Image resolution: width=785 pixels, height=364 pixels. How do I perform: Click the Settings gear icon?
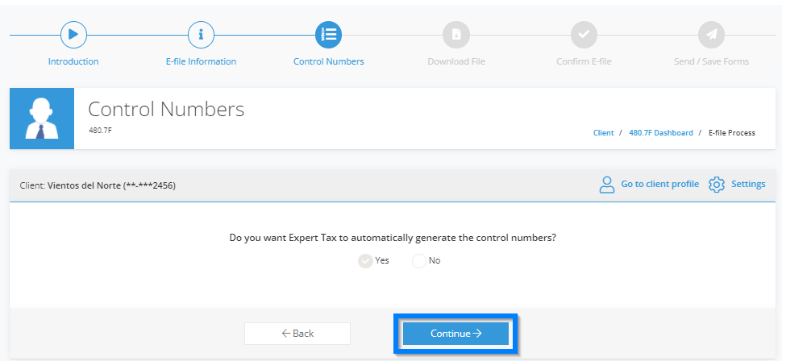pyautogui.click(x=716, y=184)
